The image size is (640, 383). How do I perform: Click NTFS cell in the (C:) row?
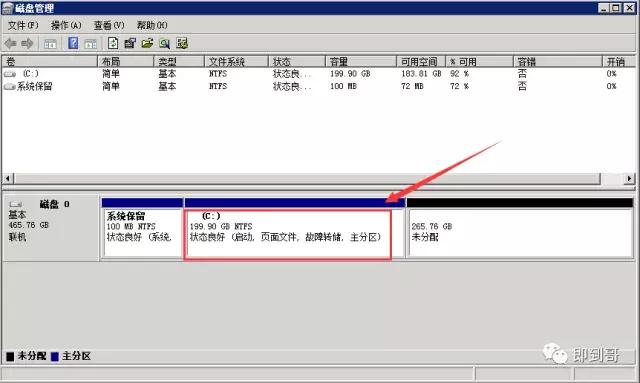coord(218,74)
